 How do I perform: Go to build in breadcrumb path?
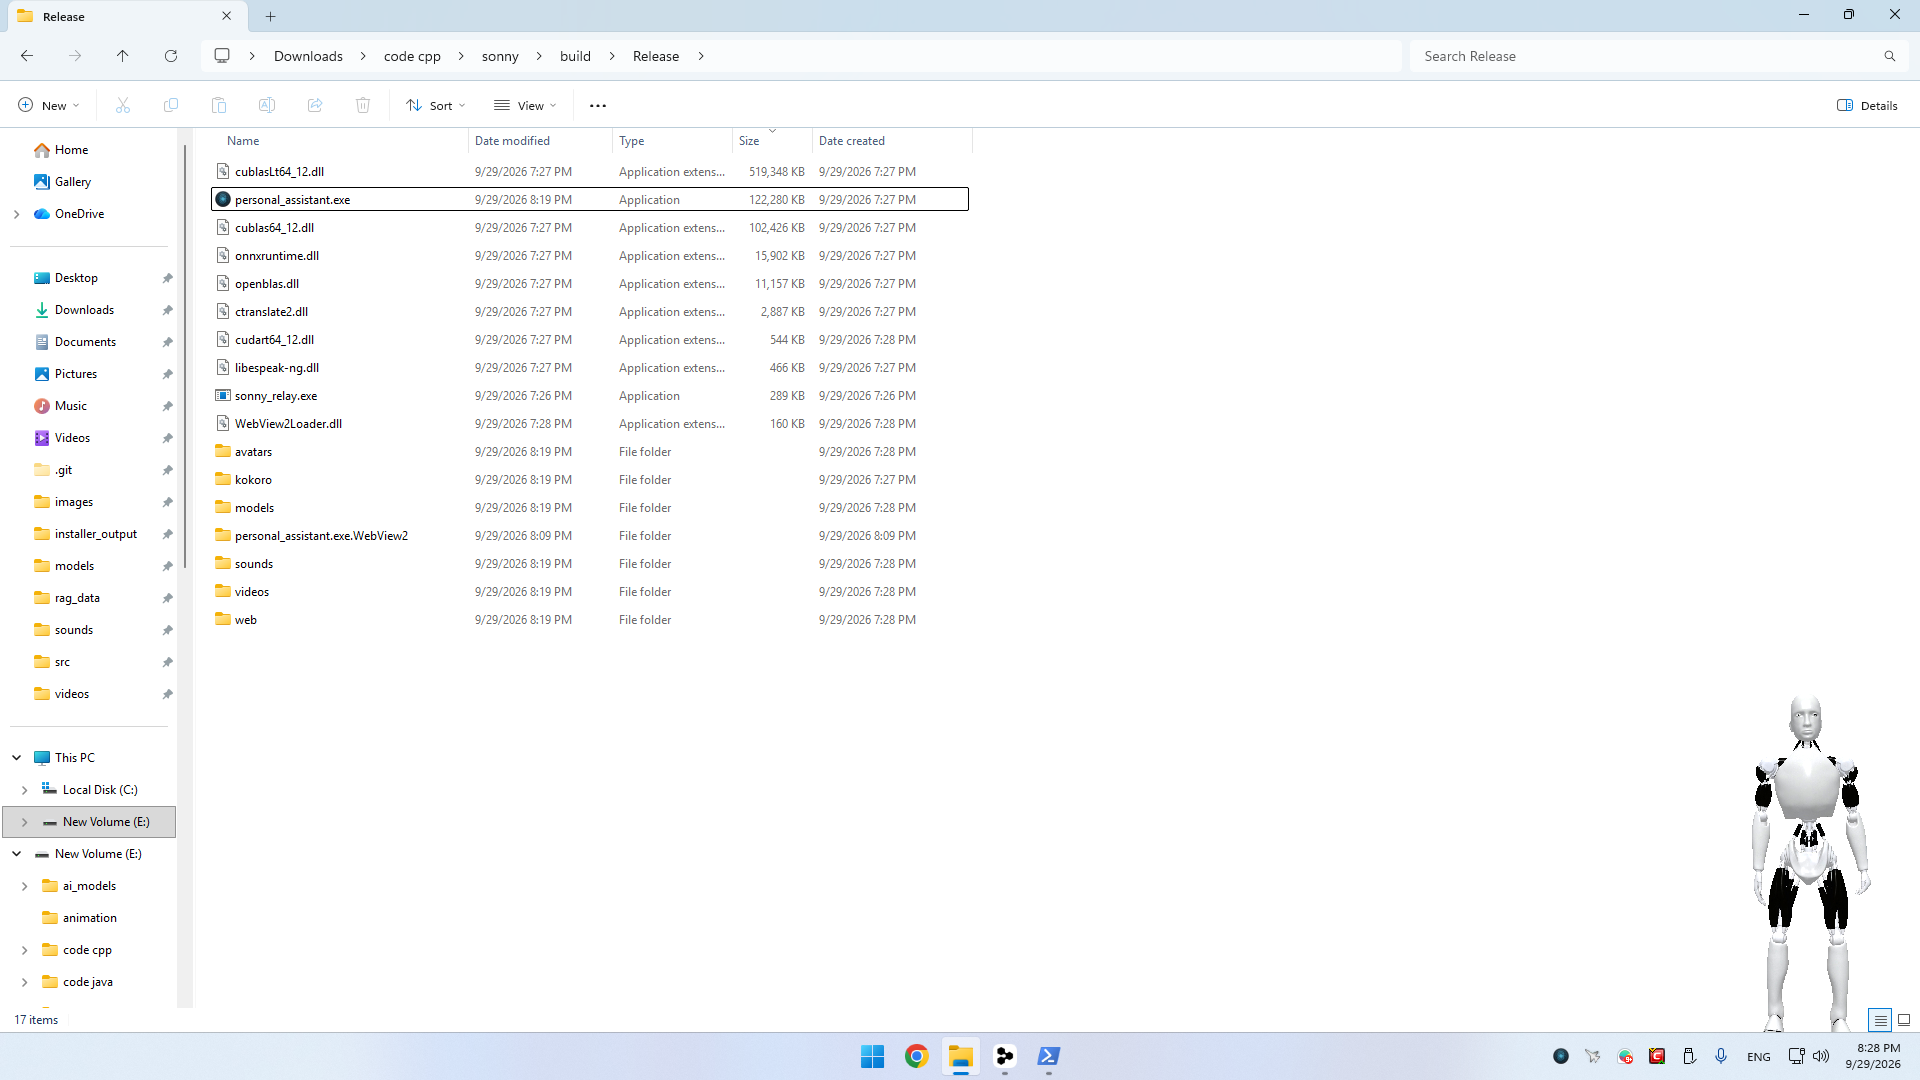click(x=575, y=56)
